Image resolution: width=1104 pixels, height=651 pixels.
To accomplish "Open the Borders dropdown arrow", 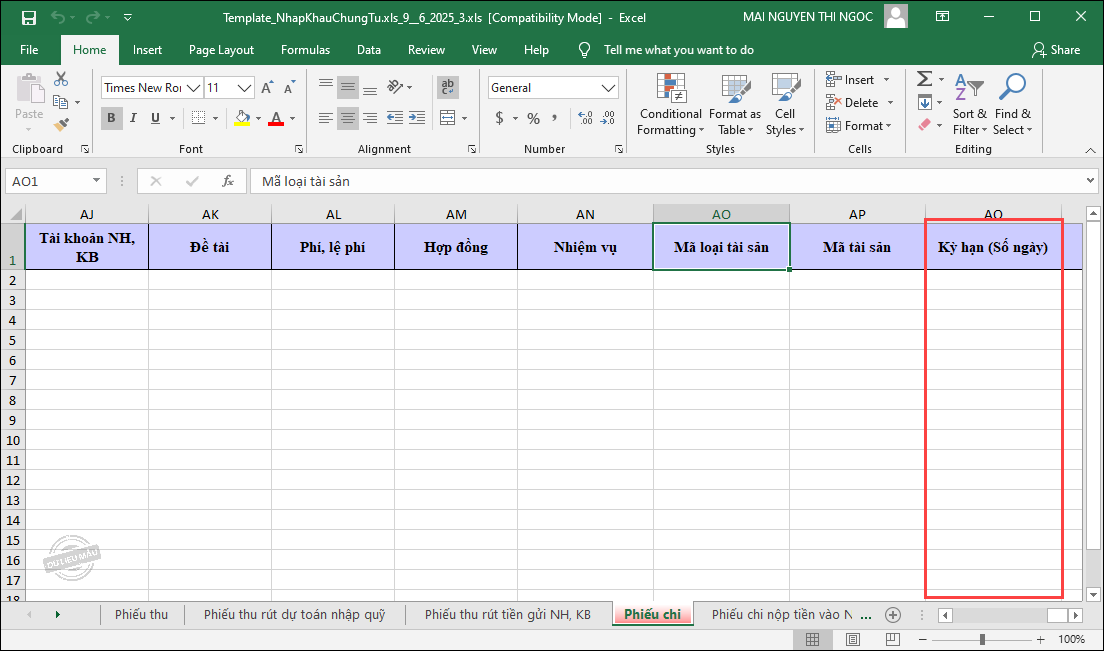I will (x=215, y=118).
